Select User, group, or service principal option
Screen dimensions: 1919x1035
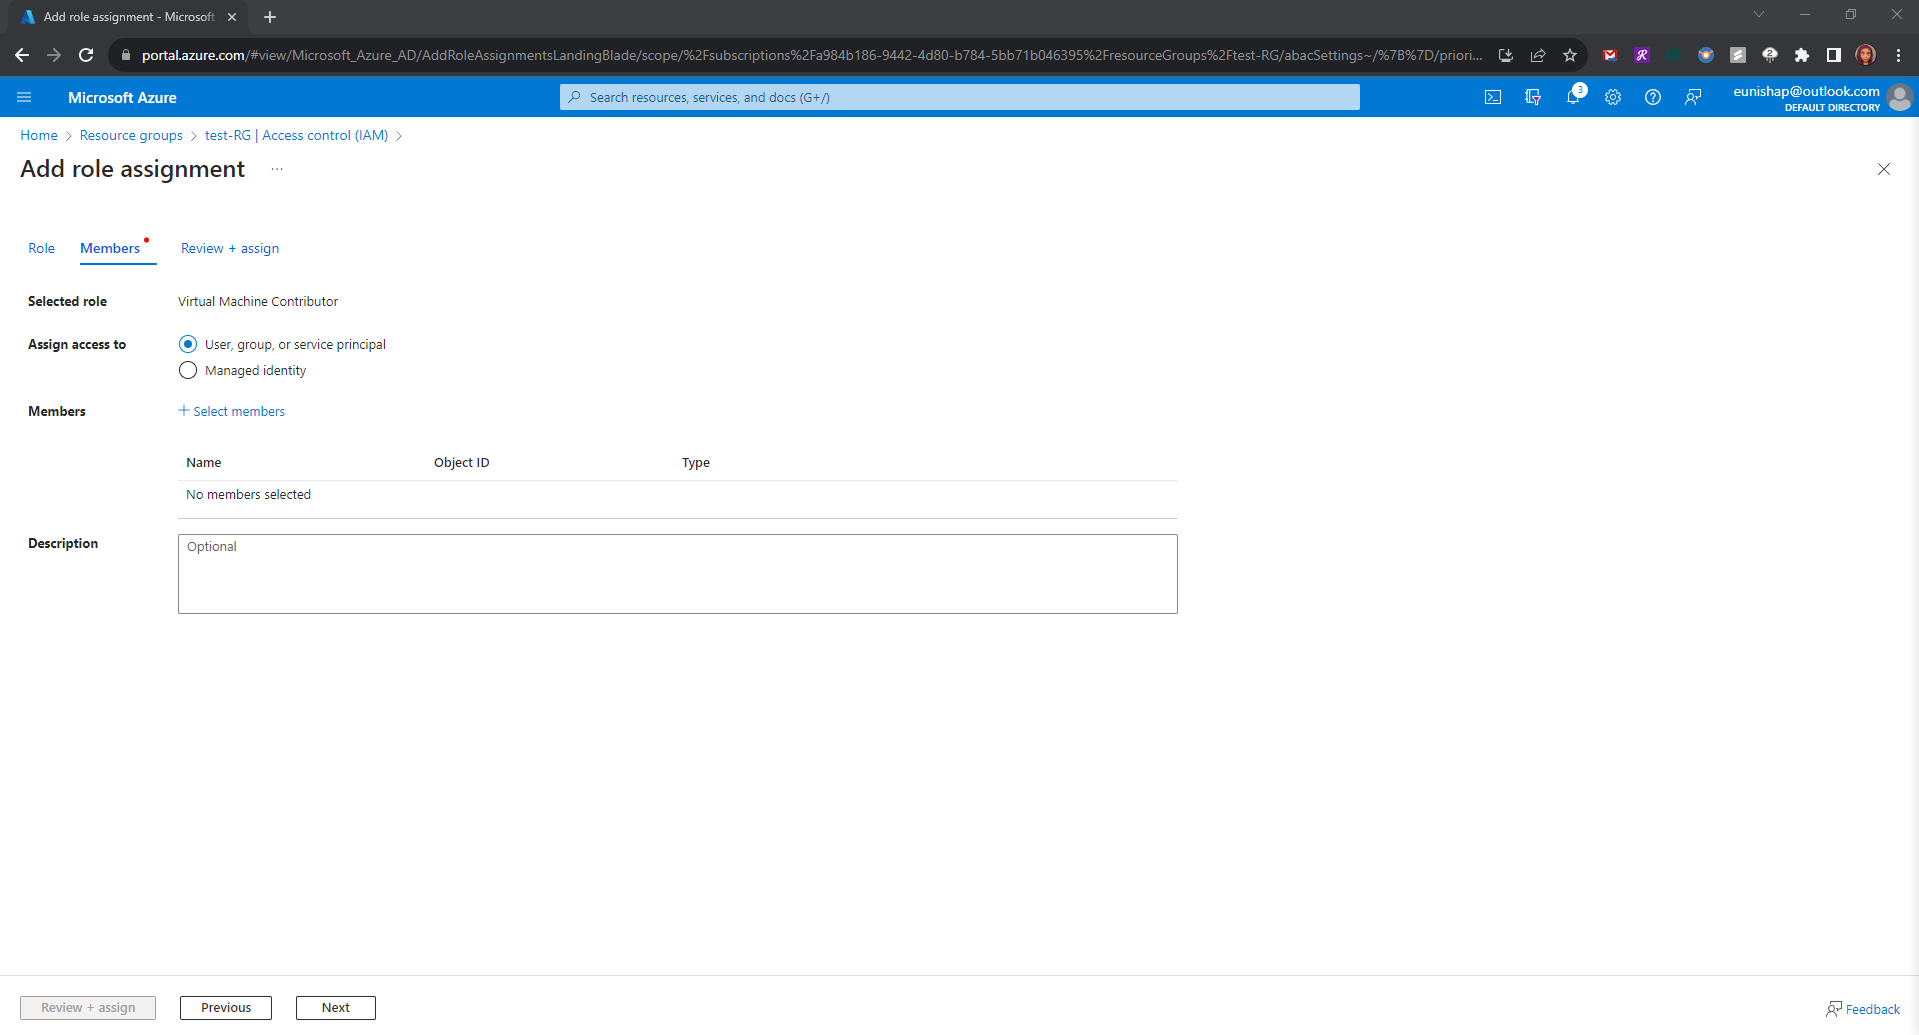pyautogui.click(x=188, y=344)
